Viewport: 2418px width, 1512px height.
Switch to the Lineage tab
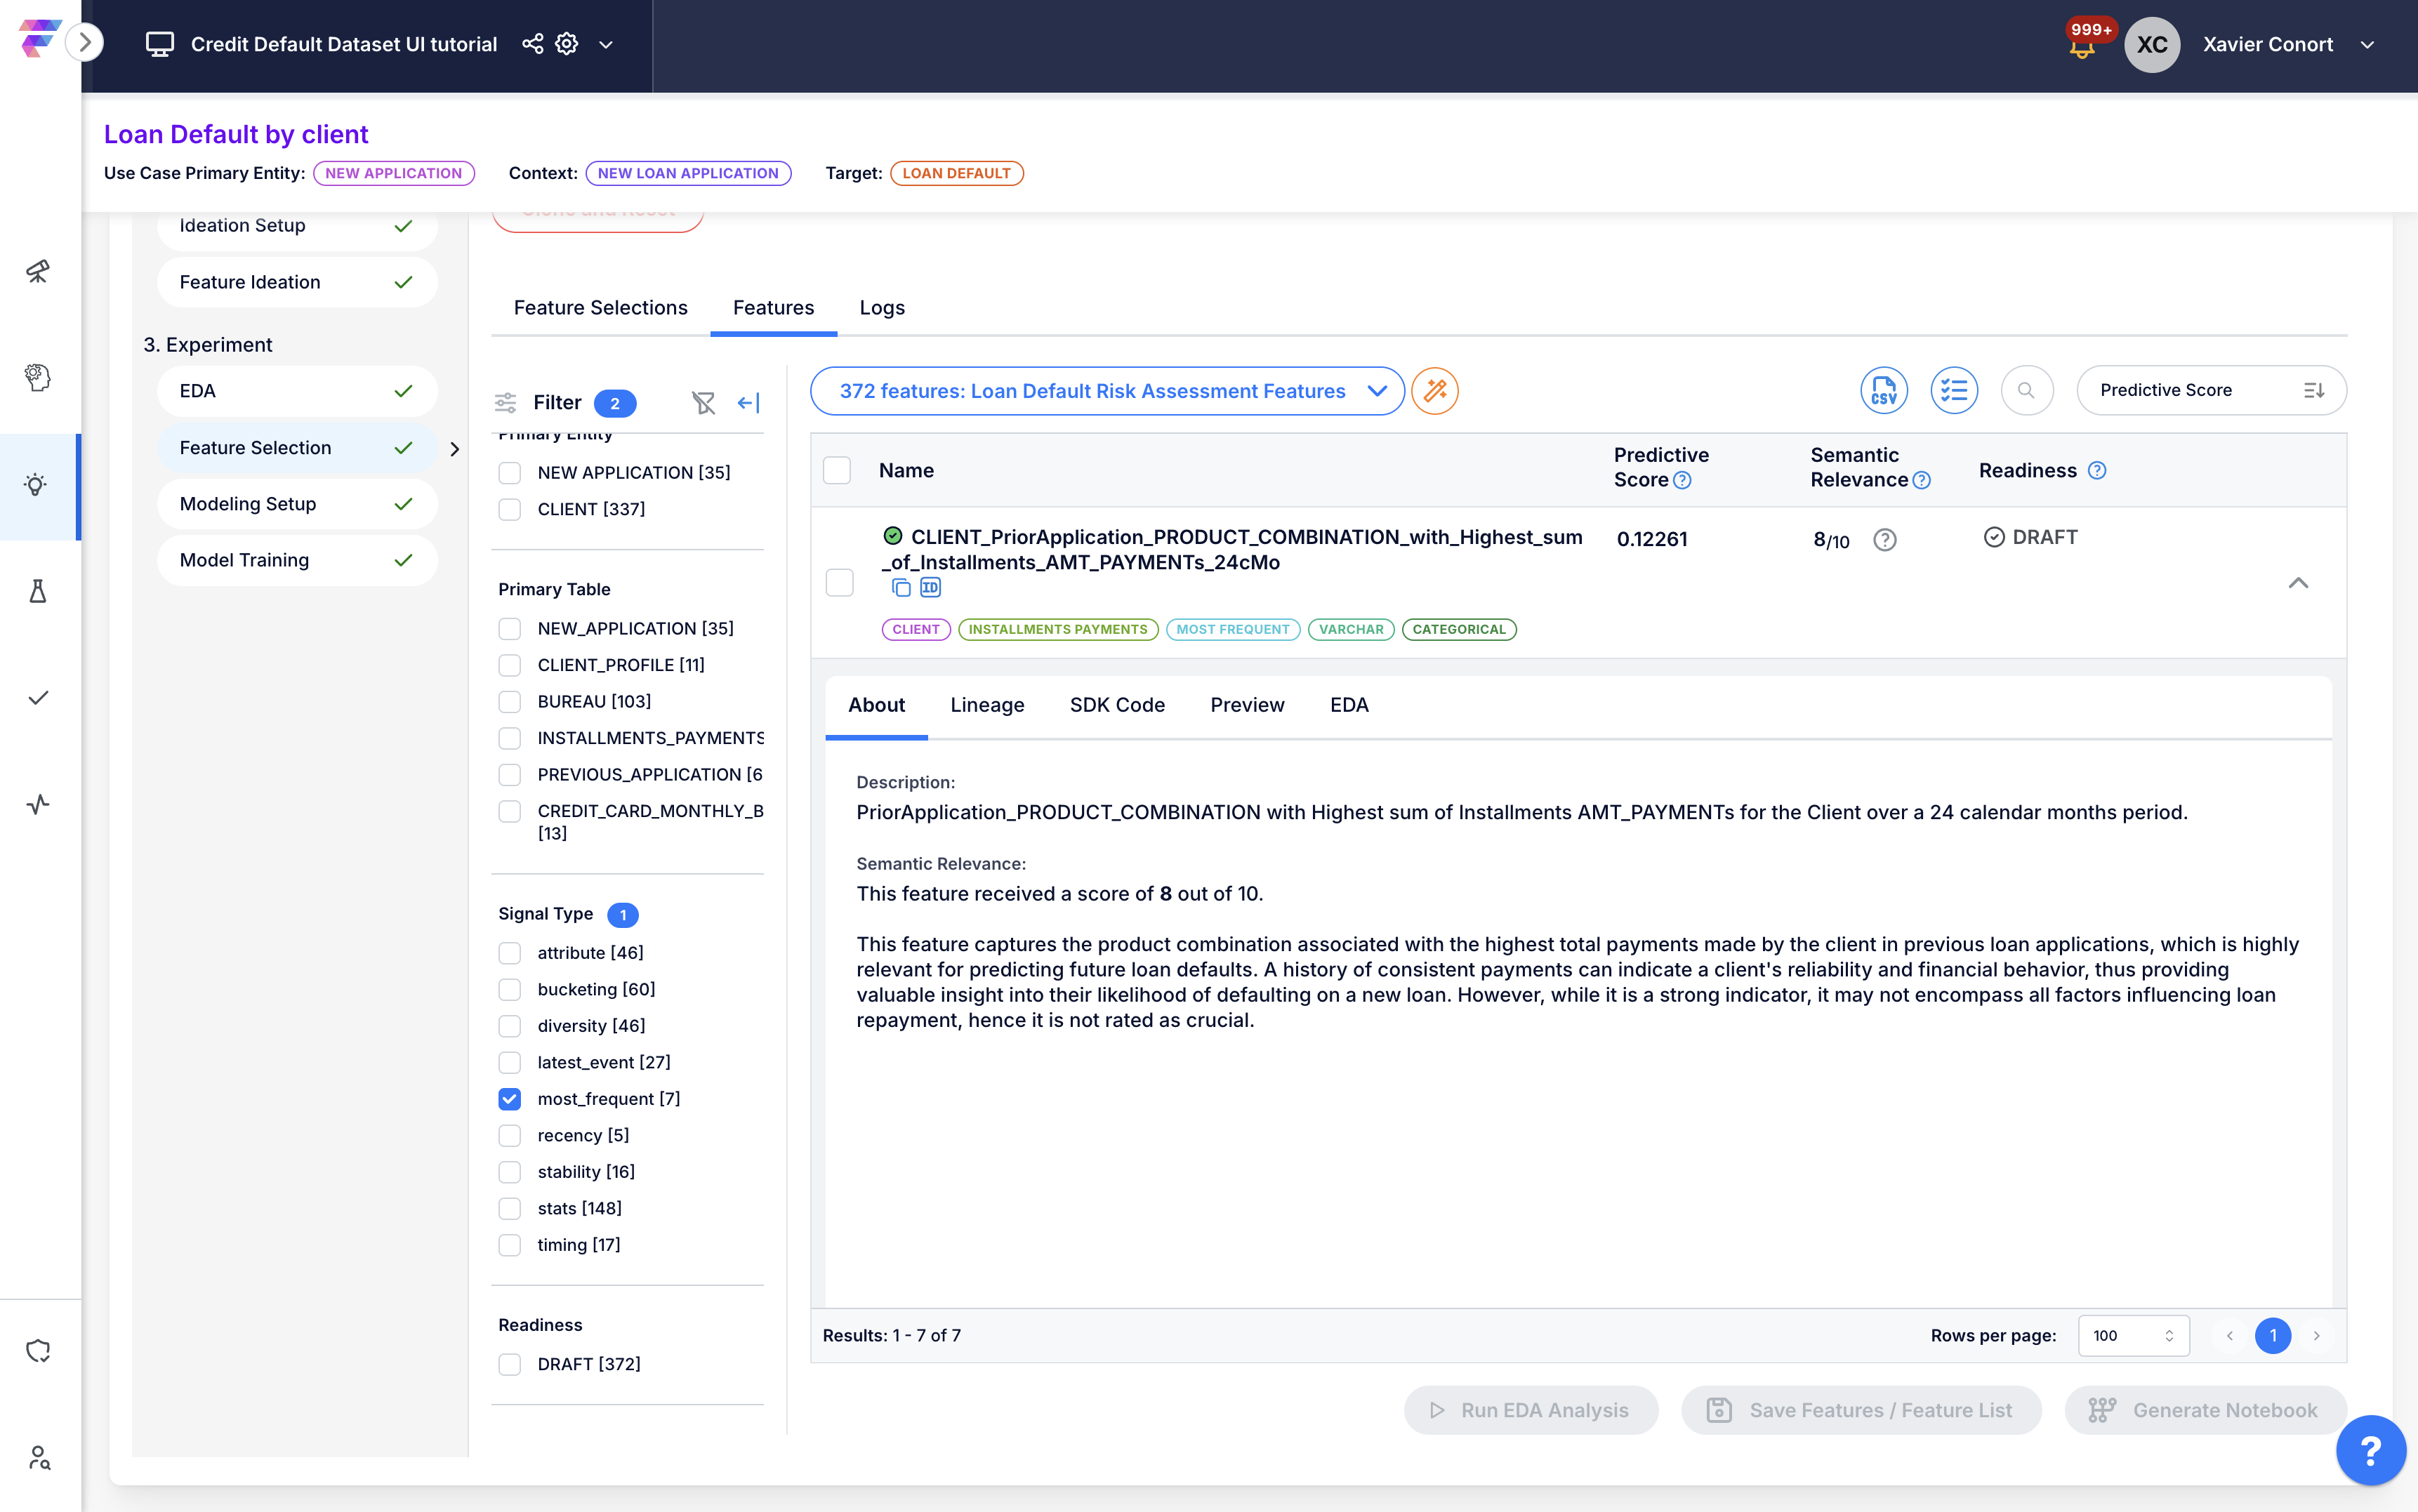coord(987,704)
